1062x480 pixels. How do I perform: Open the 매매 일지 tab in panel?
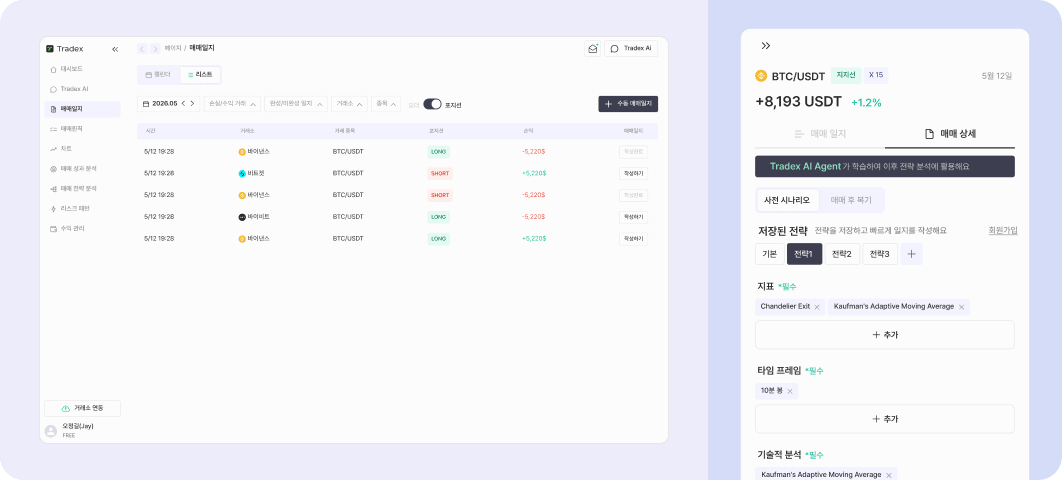(820, 134)
